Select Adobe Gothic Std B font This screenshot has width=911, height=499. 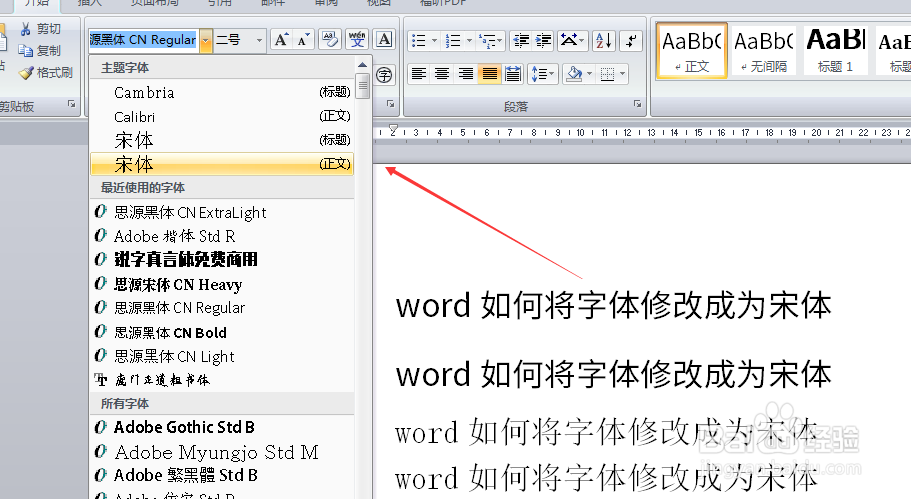coord(222,428)
